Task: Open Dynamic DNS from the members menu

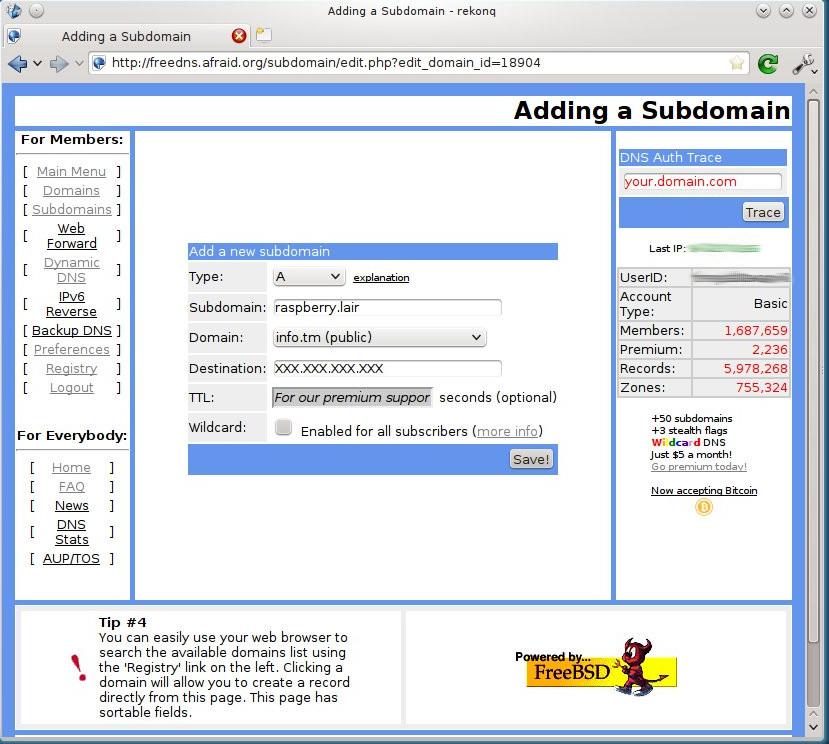Action: click(71, 270)
